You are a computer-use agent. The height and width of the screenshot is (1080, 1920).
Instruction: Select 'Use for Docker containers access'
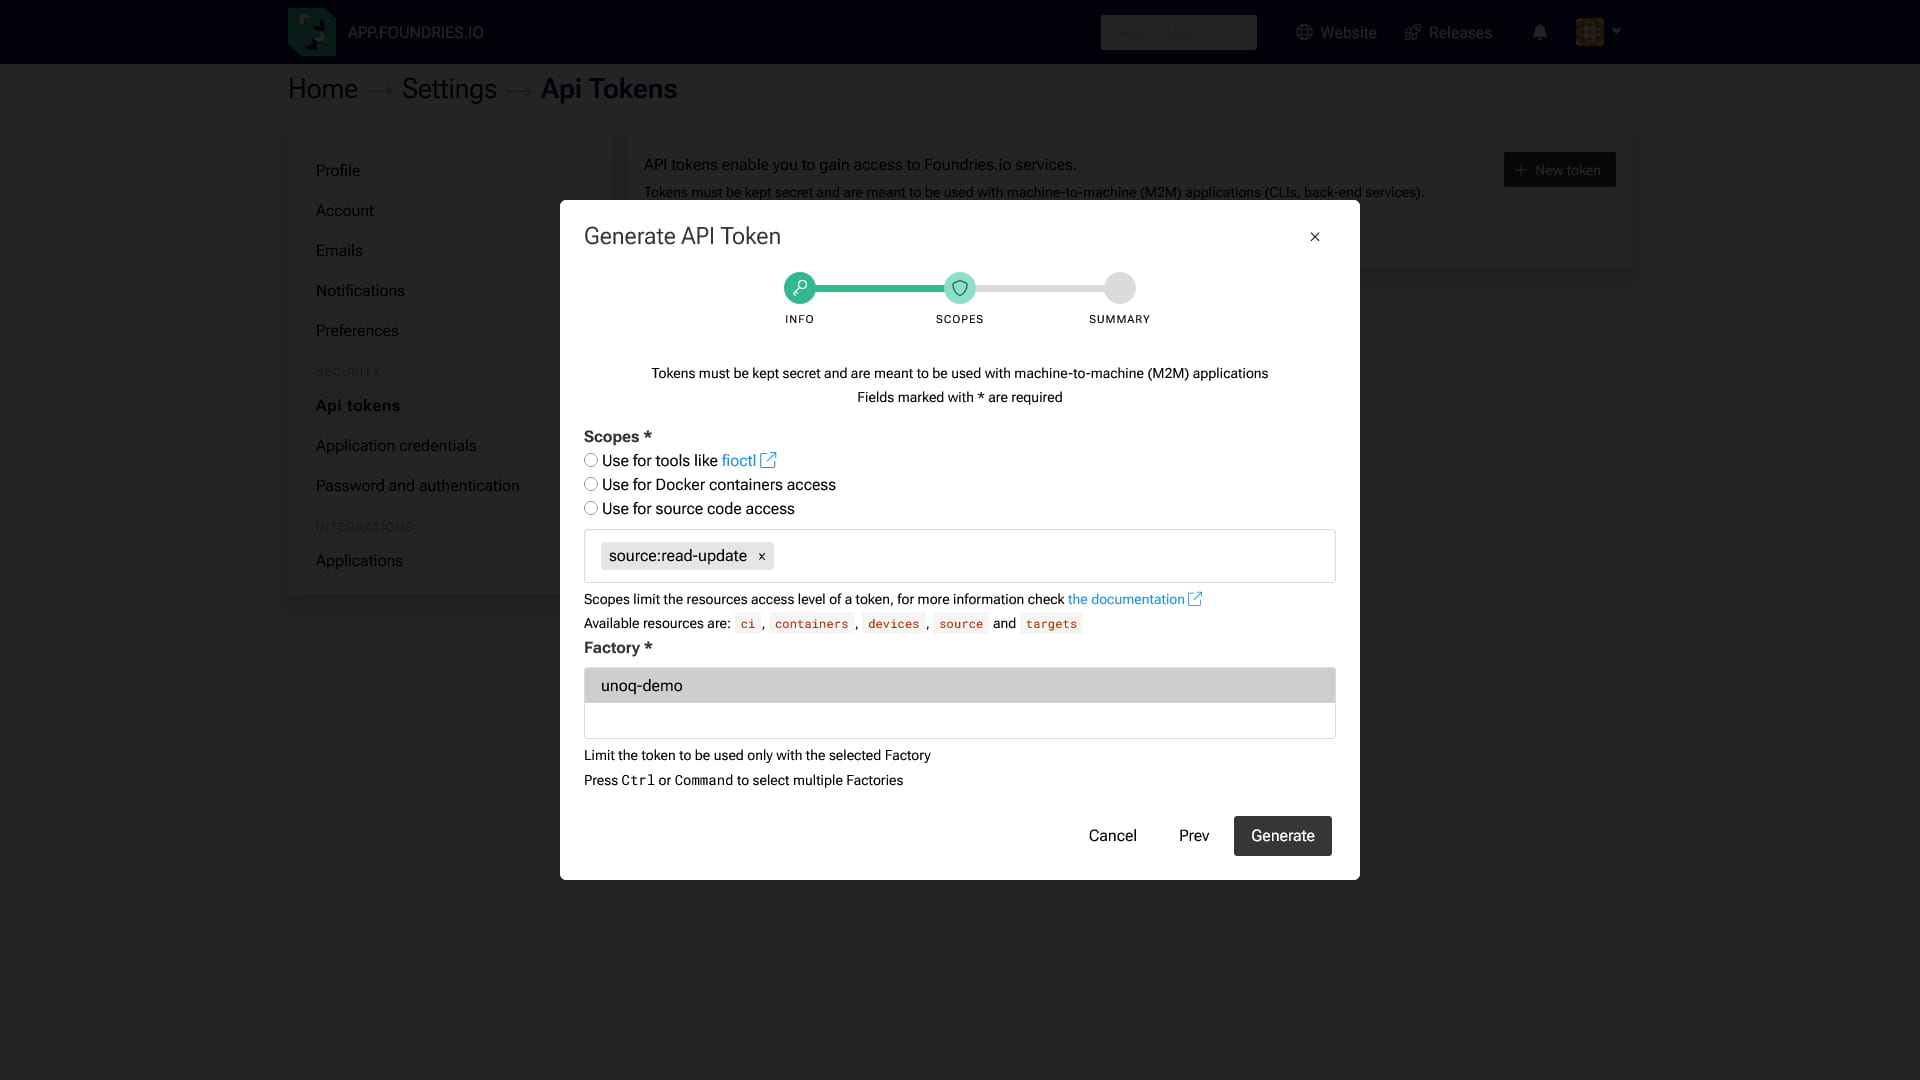[x=591, y=484]
